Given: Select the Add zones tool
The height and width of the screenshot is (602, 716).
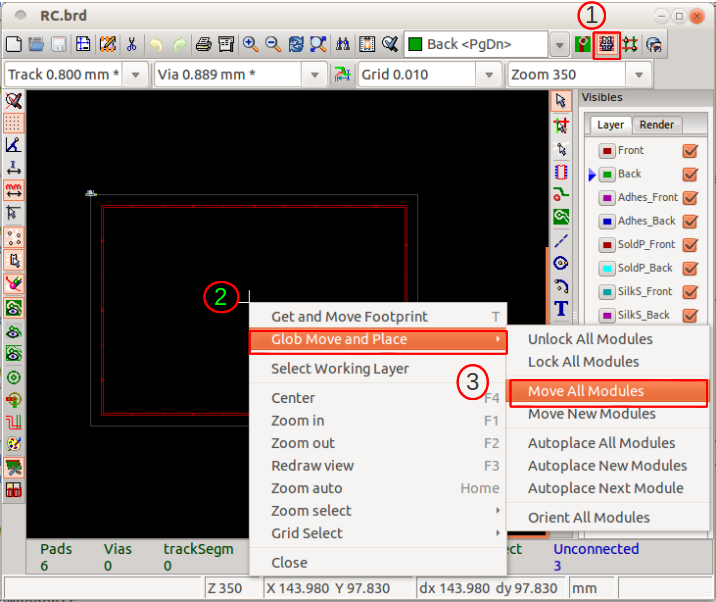Looking at the screenshot, I should pyautogui.click(x=561, y=217).
